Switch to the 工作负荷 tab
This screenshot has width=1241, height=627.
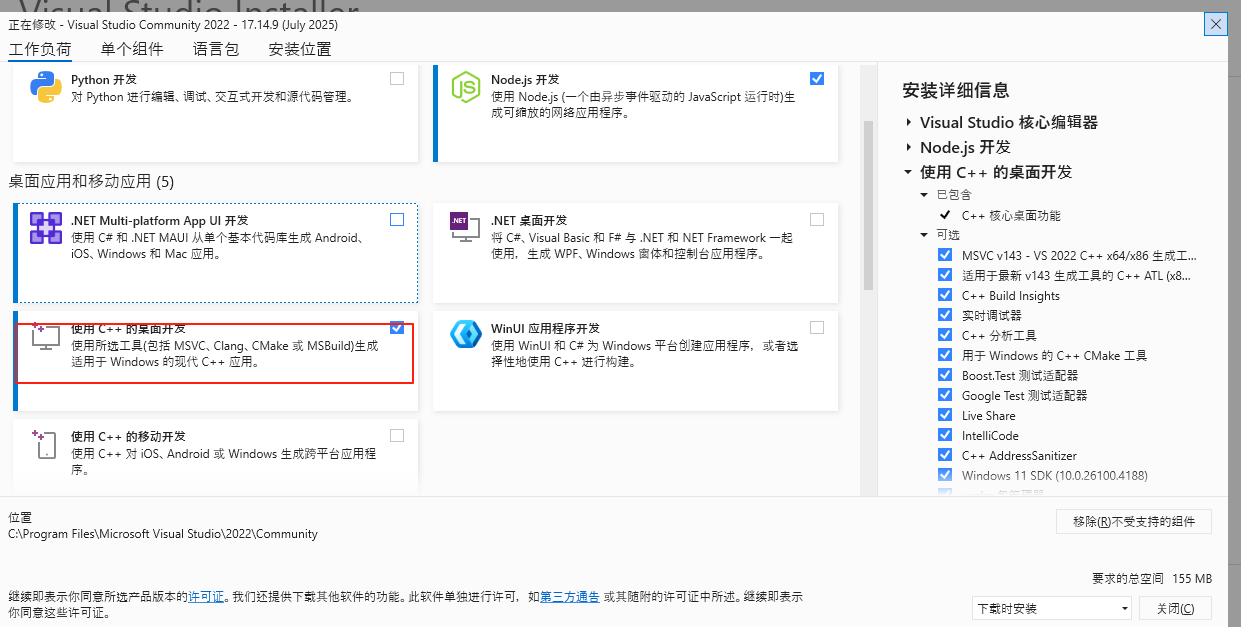[40, 49]
